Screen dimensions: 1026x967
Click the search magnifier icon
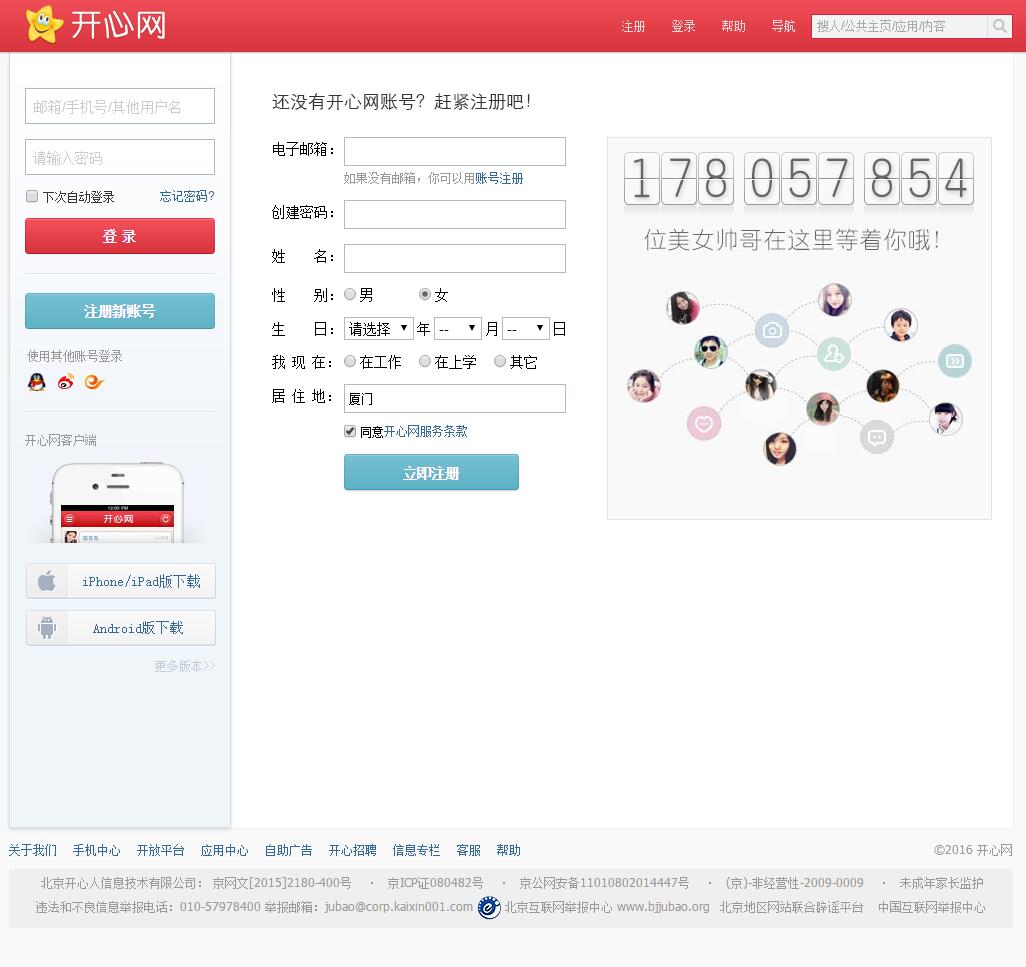pyautogui.click(x=999, y=26)
